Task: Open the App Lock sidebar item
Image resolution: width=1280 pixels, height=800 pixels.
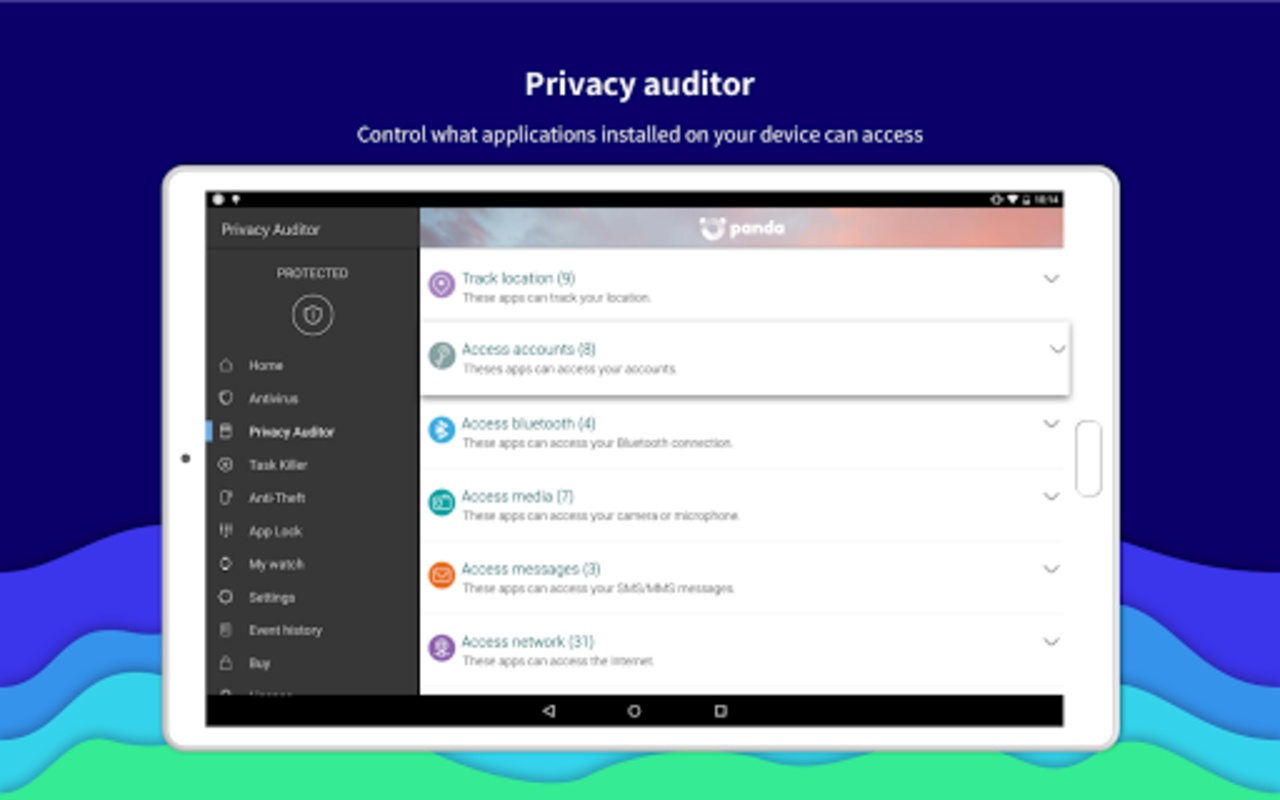Action: pyautogui.click(x=275, y=532)
